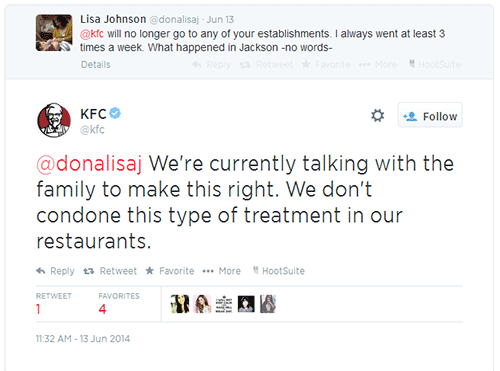Reply to Lisa Johnson's tweet
The height and width of the screenshot is (371, 500).
point(212,64)
